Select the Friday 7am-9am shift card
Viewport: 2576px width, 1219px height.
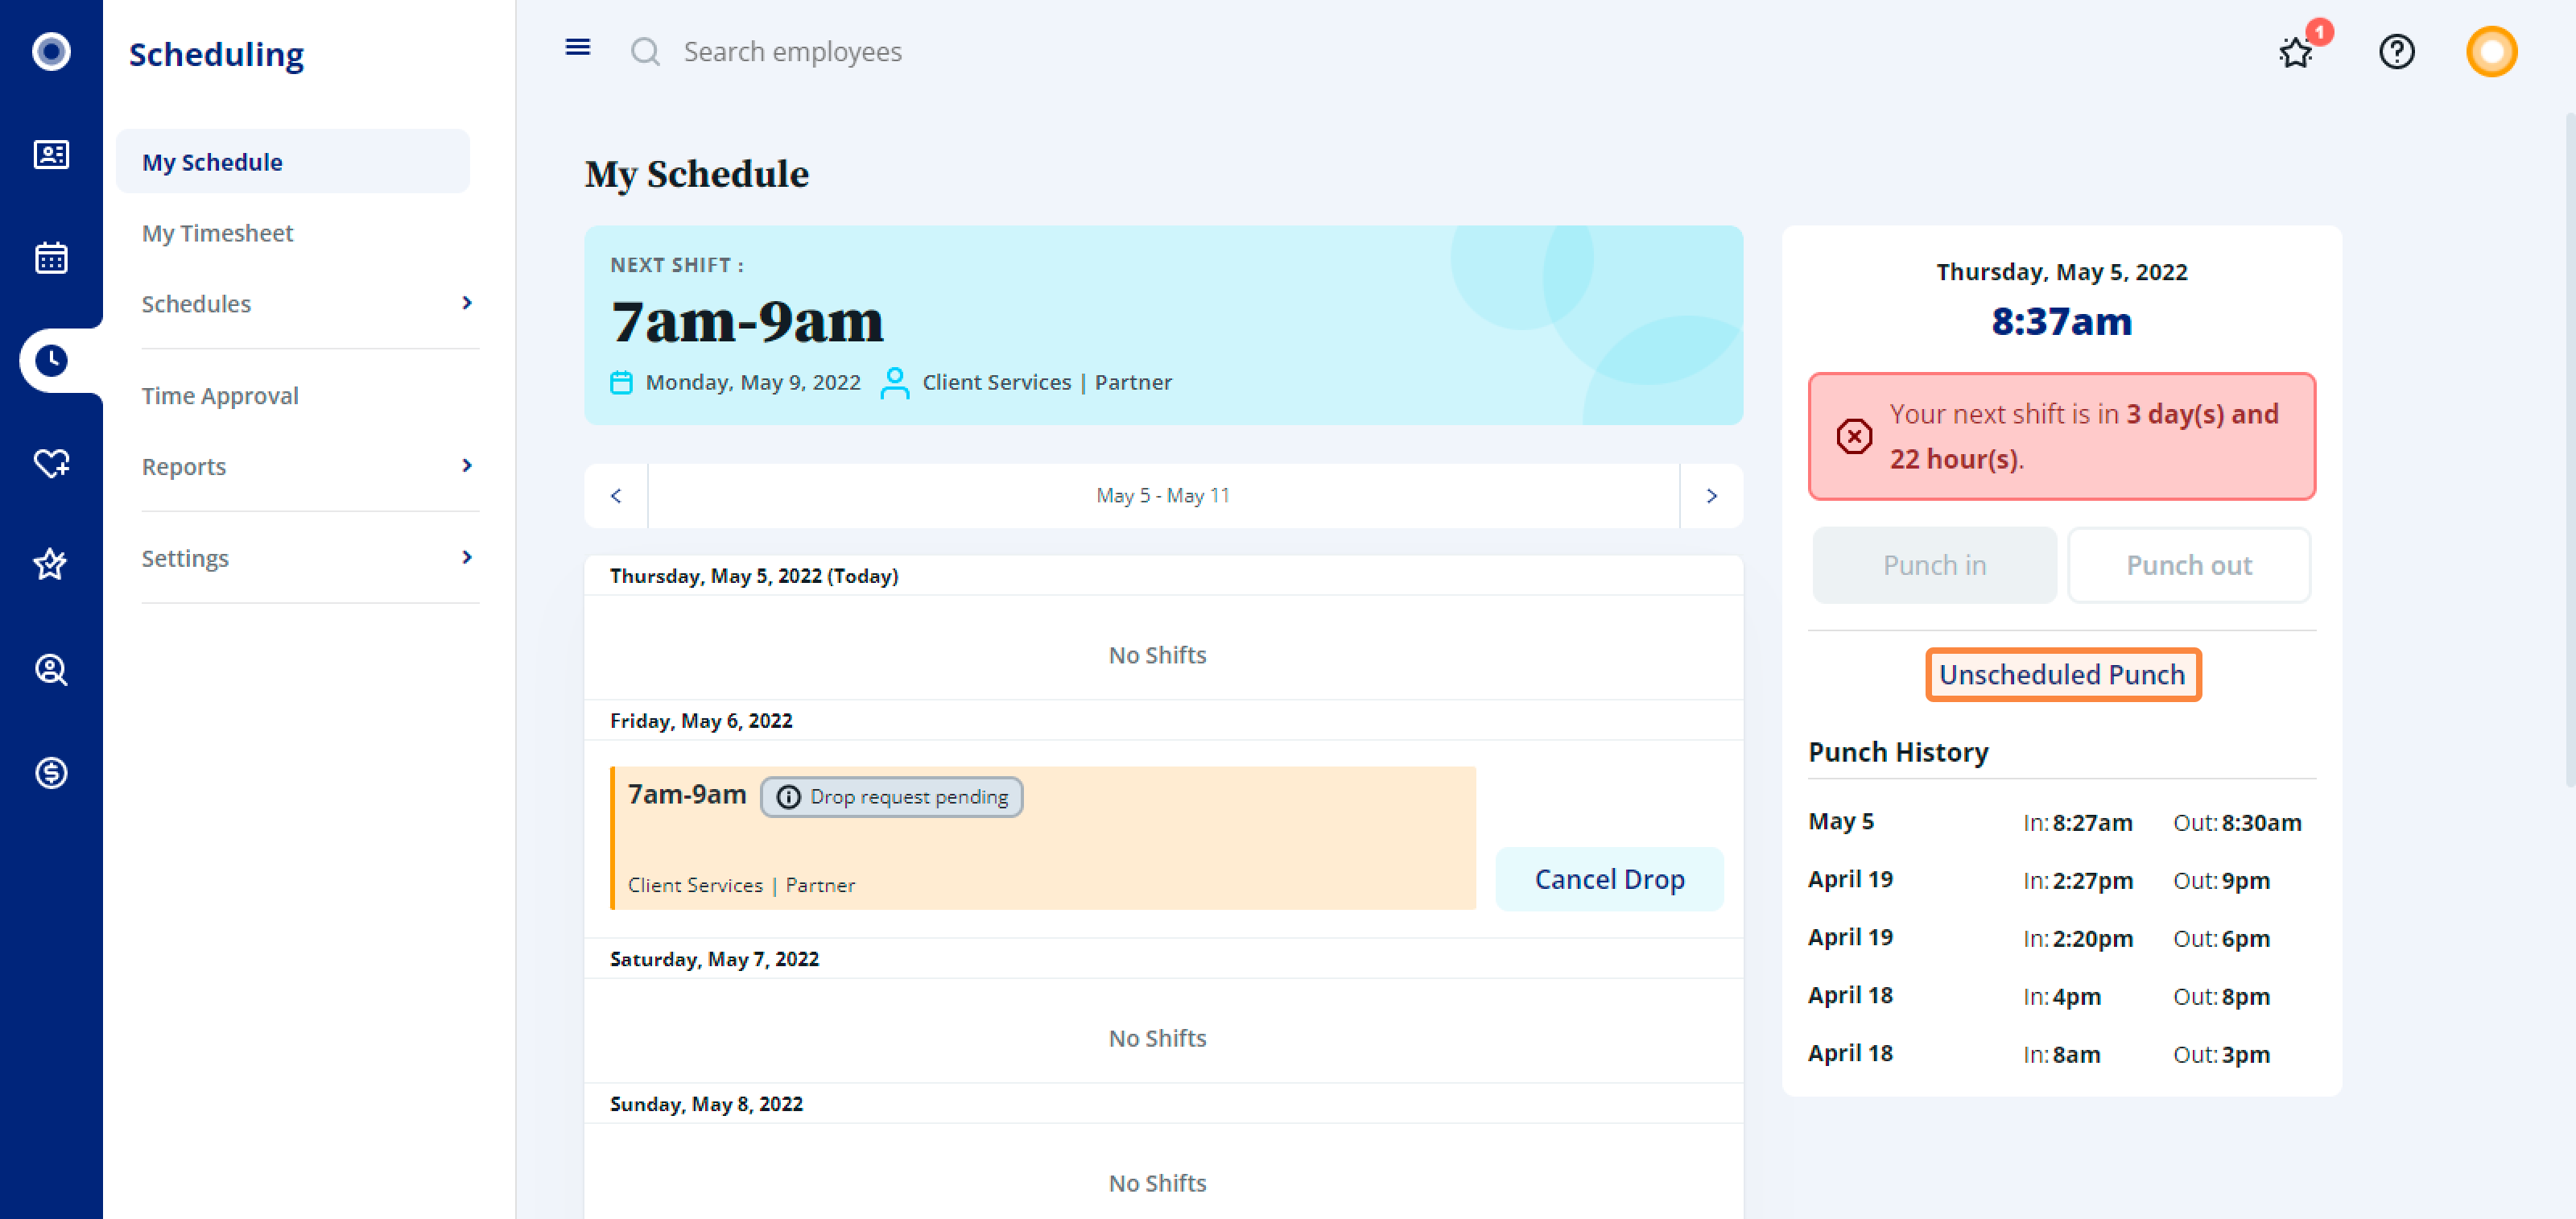1043,838
